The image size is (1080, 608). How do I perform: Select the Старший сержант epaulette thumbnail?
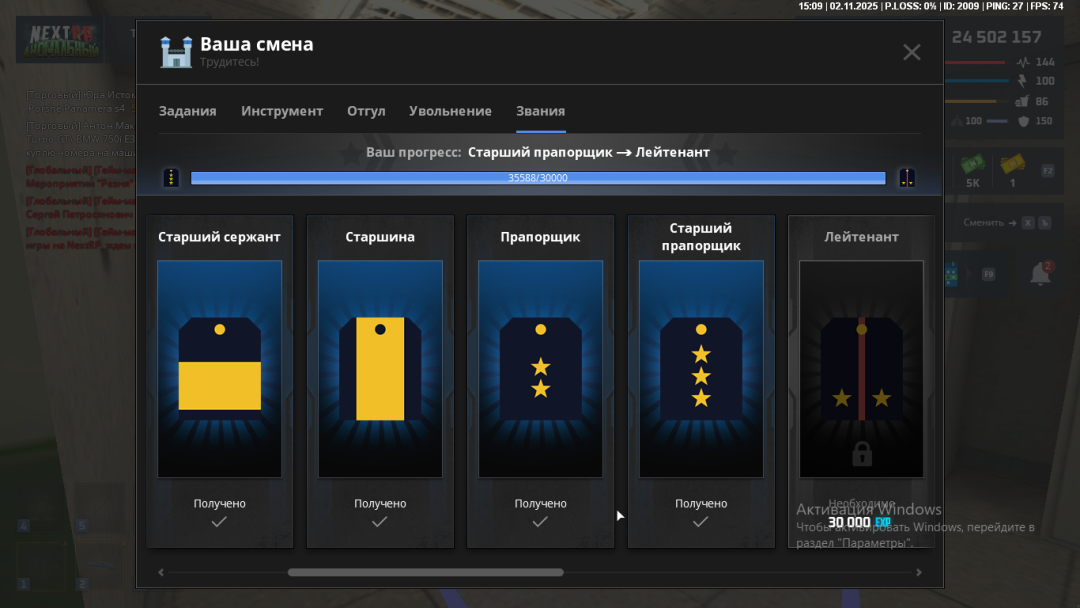[x=219, y=368]
